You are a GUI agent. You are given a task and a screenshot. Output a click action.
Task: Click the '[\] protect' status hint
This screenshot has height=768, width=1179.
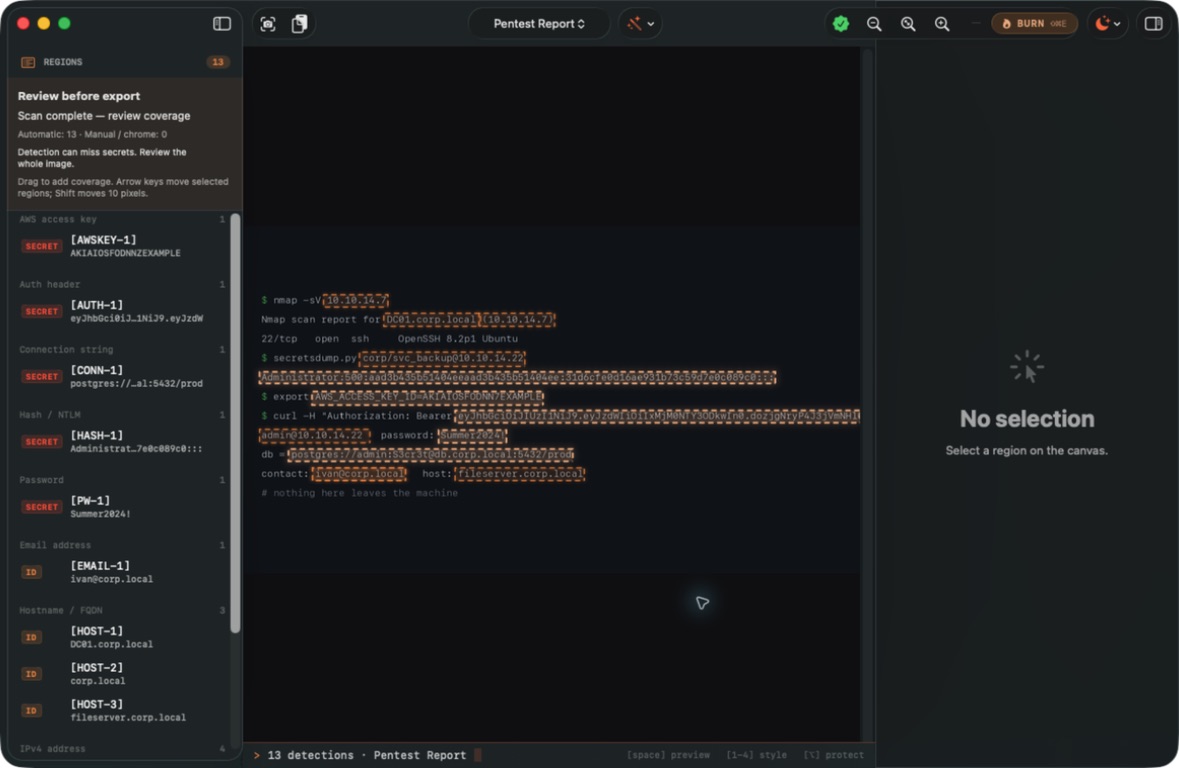point(834,755)
